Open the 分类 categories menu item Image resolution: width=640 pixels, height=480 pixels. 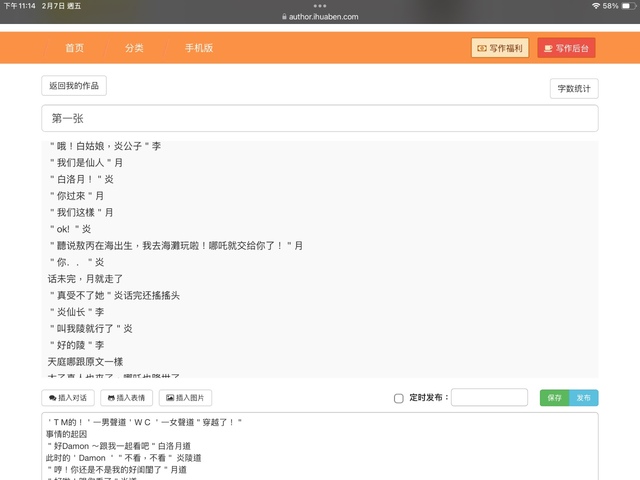[134, 48]
